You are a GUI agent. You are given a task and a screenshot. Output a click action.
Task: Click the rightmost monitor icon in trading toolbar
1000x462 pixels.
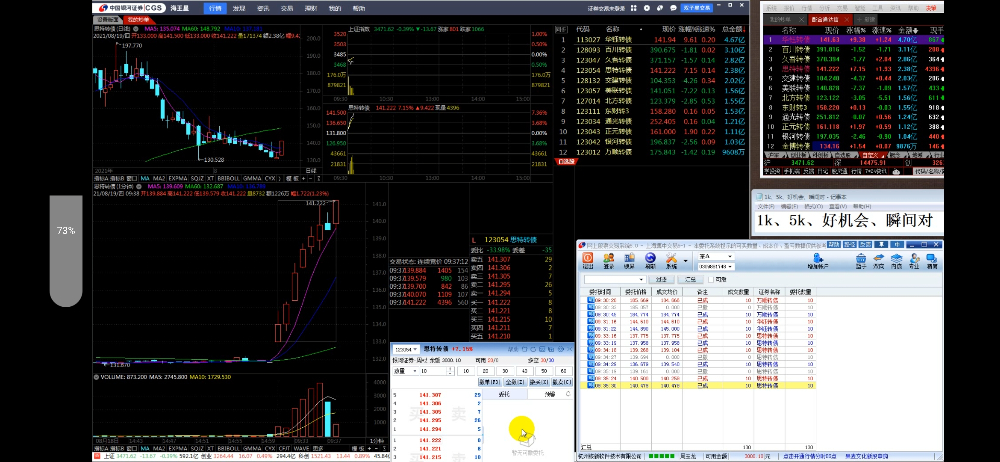tap(932, 262)
